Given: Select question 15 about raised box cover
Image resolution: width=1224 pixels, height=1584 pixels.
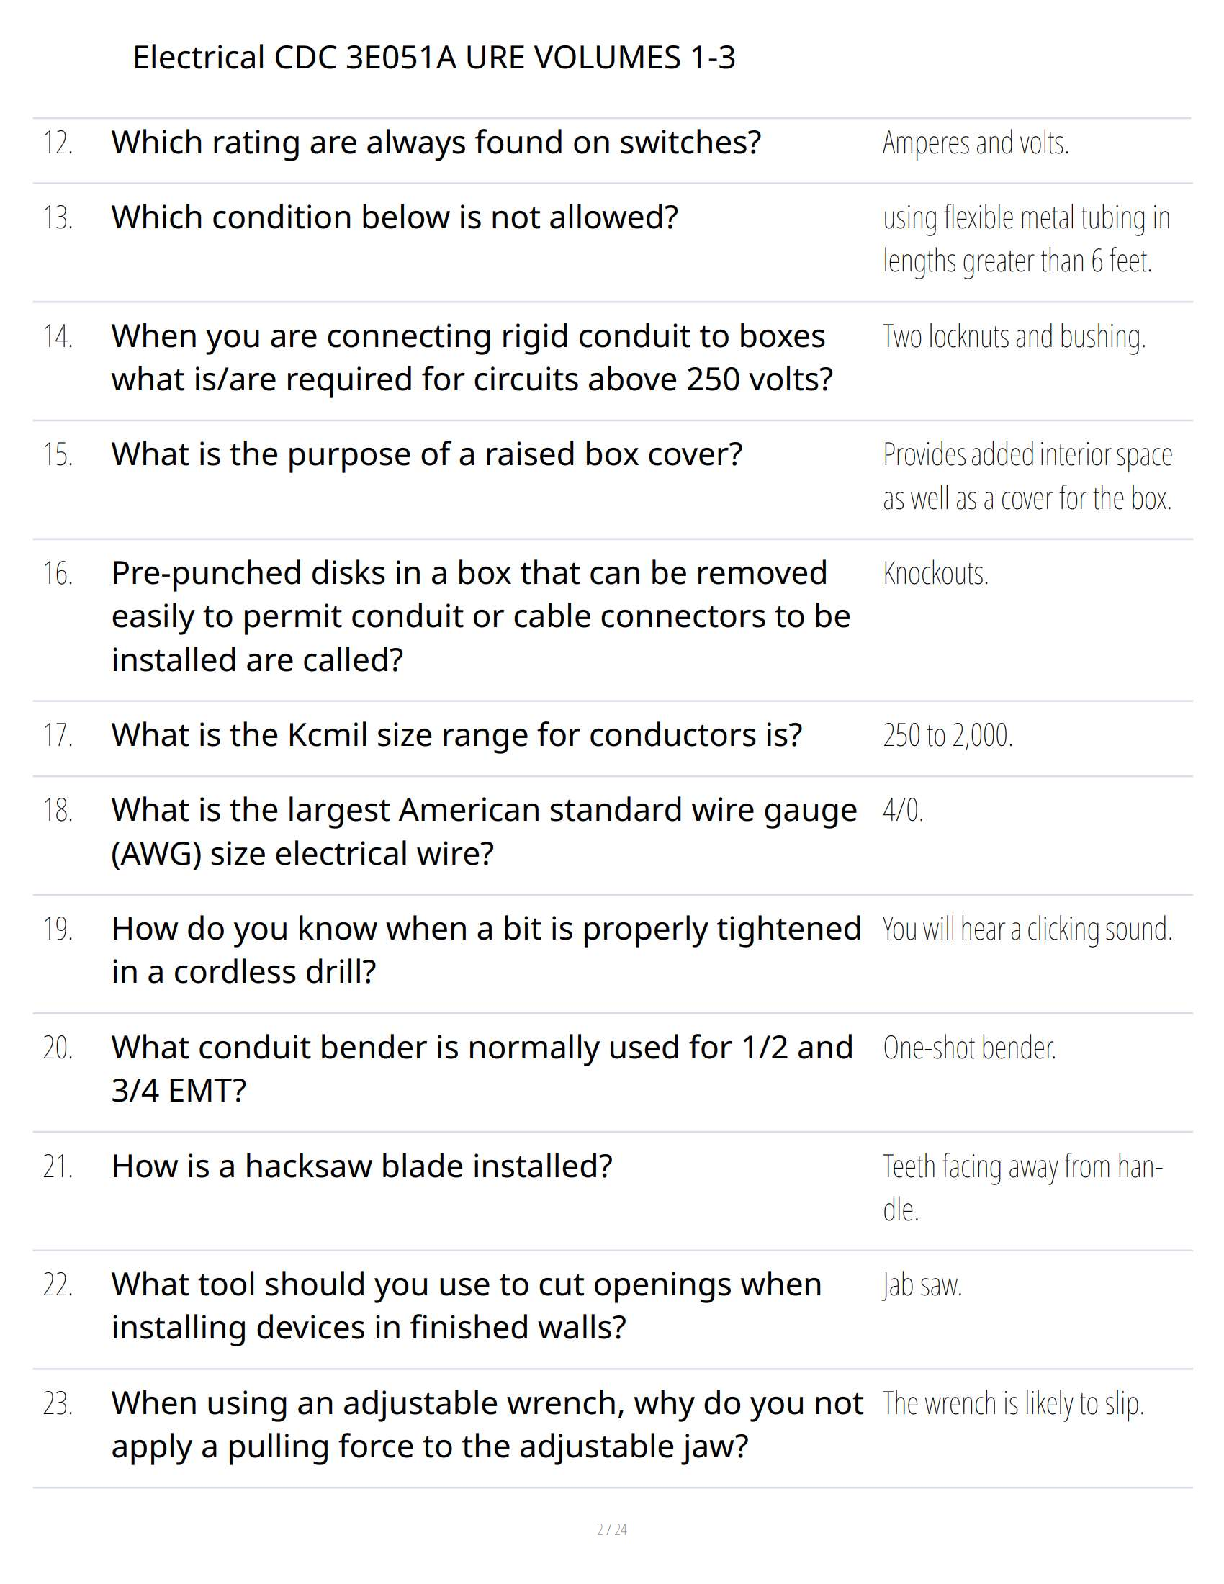Looking at the screenshot, I should (427, 455).
